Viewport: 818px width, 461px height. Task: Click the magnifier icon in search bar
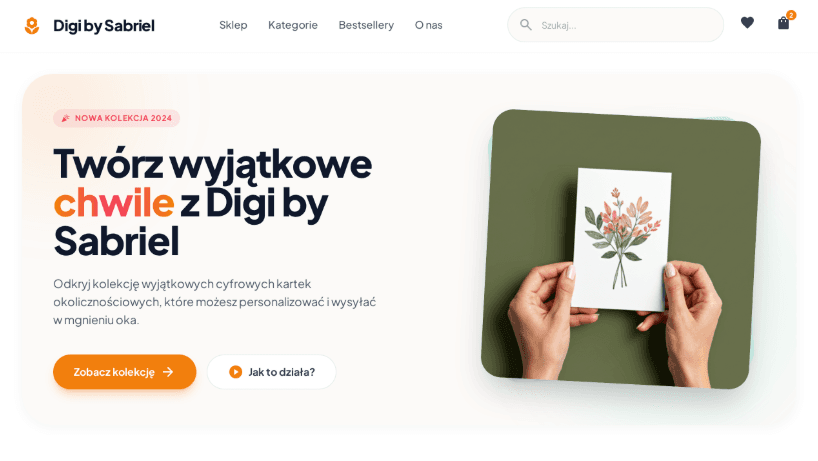pyautogui.click(x=526, y=25)
